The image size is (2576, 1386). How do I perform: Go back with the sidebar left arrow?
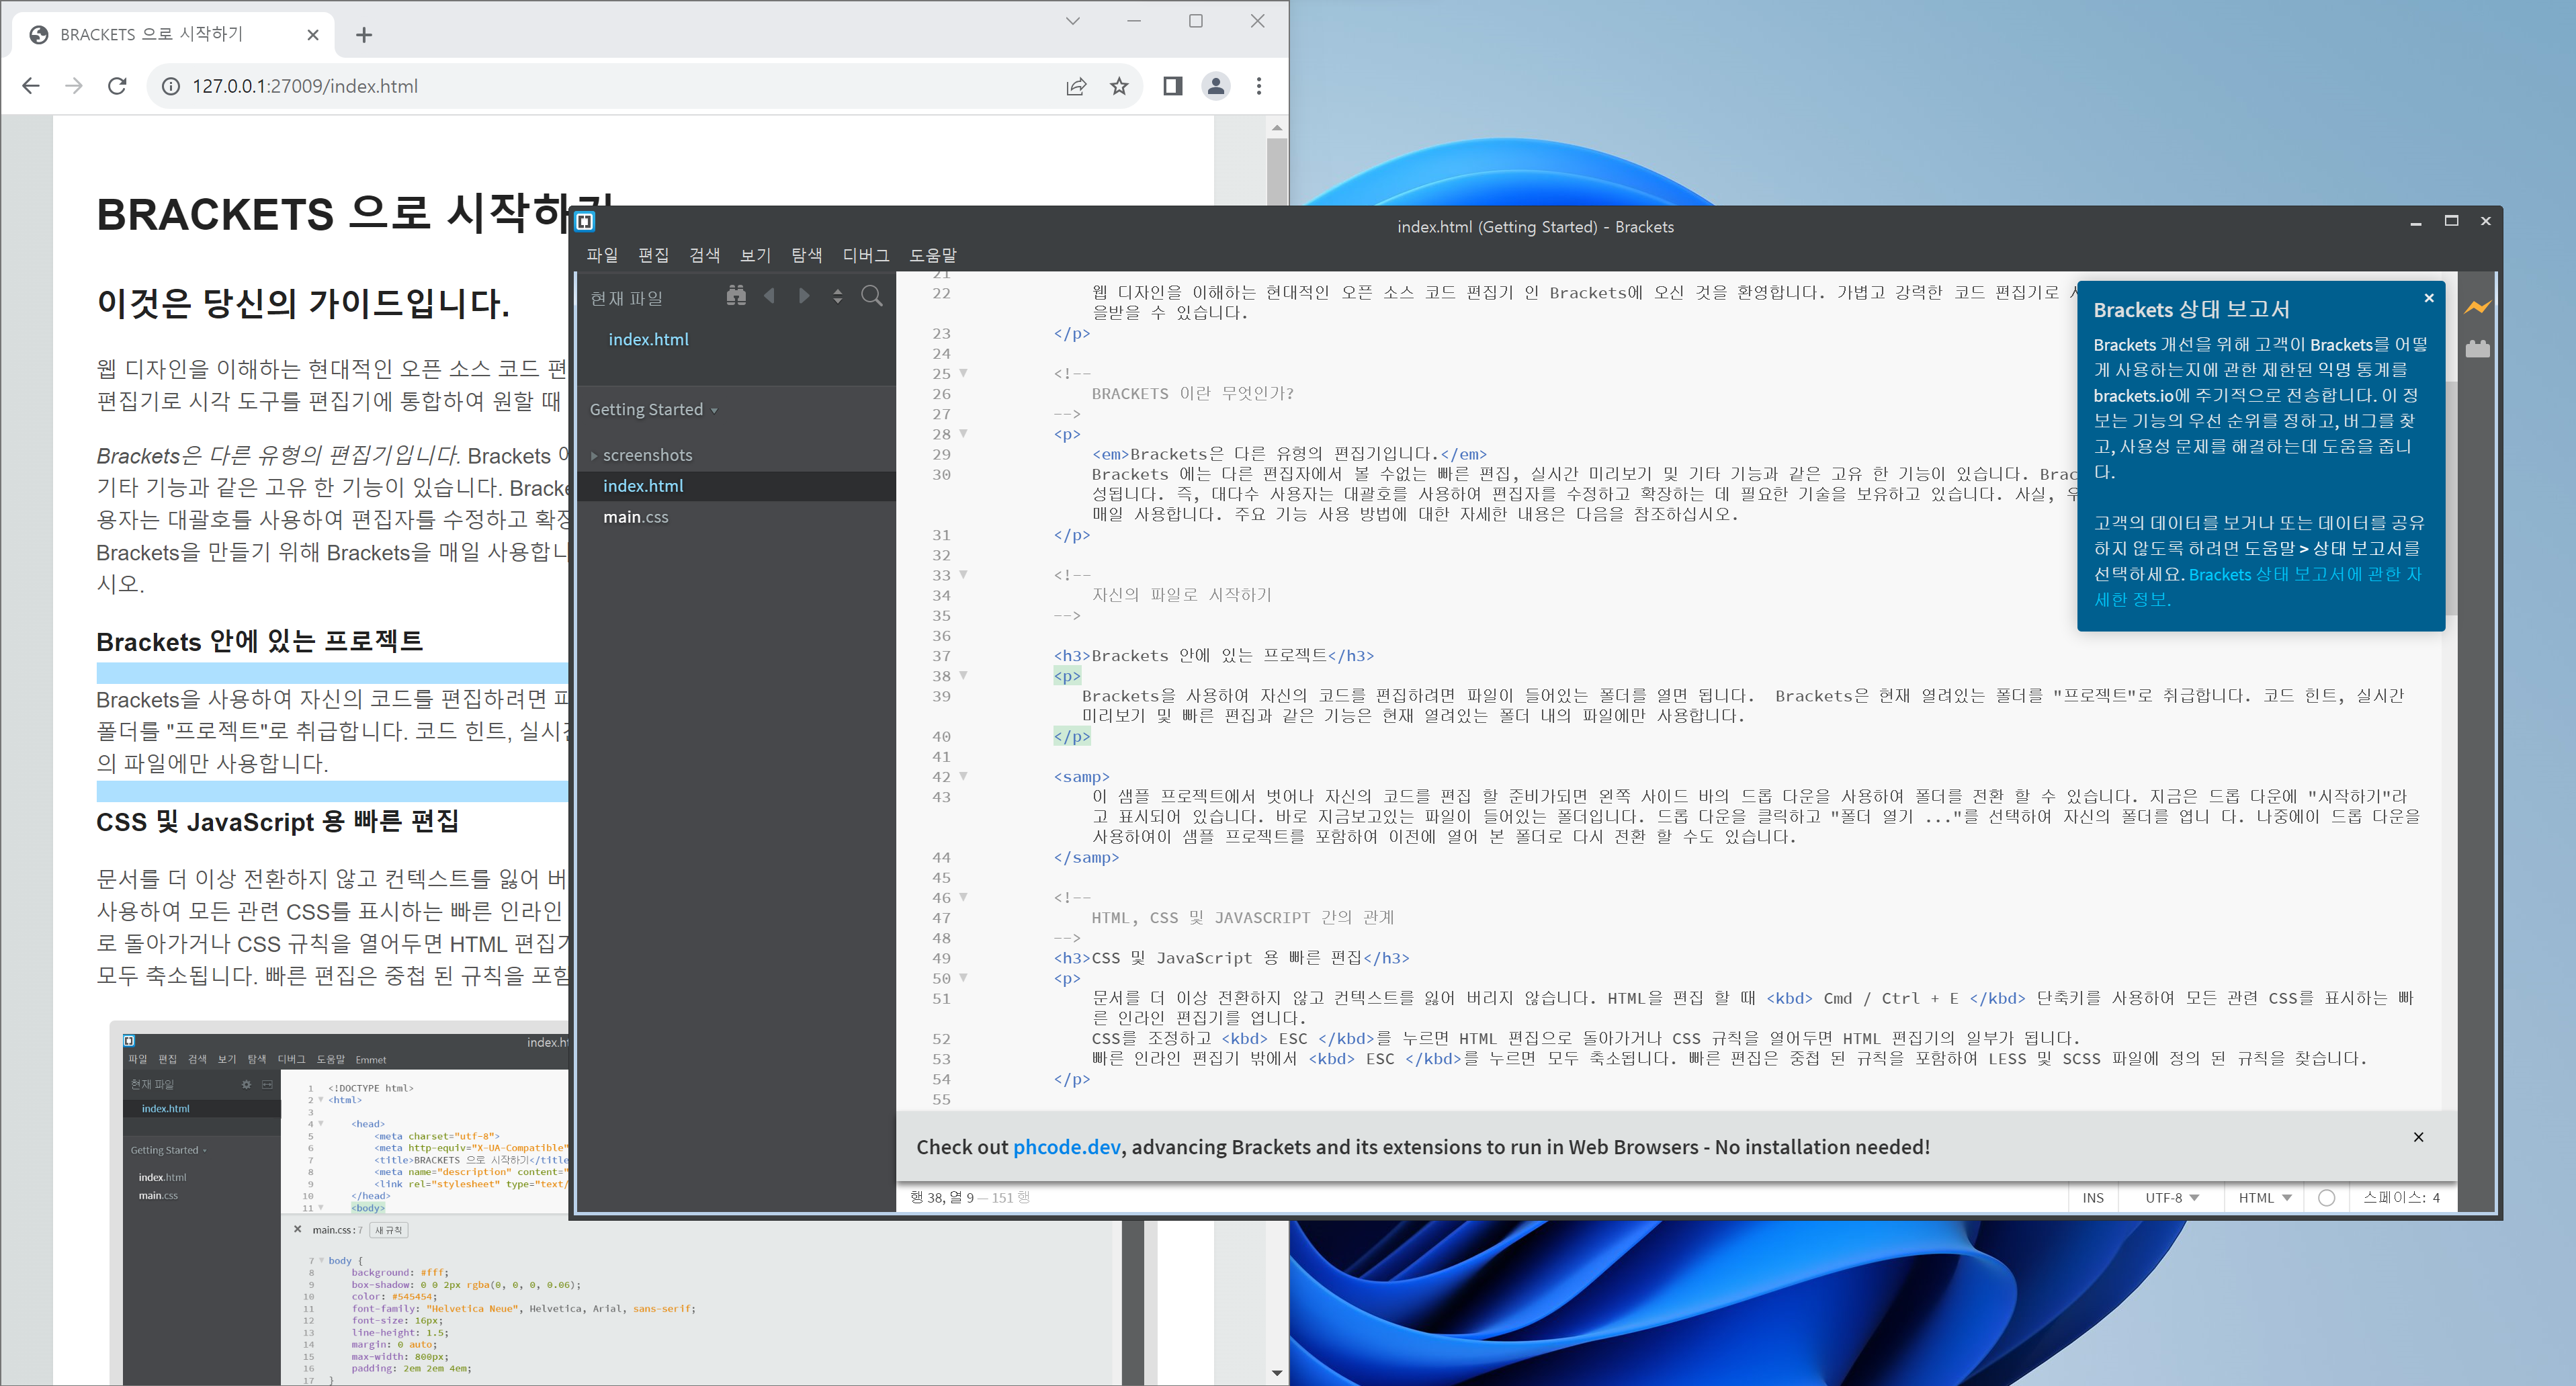(x=769, y=295)
